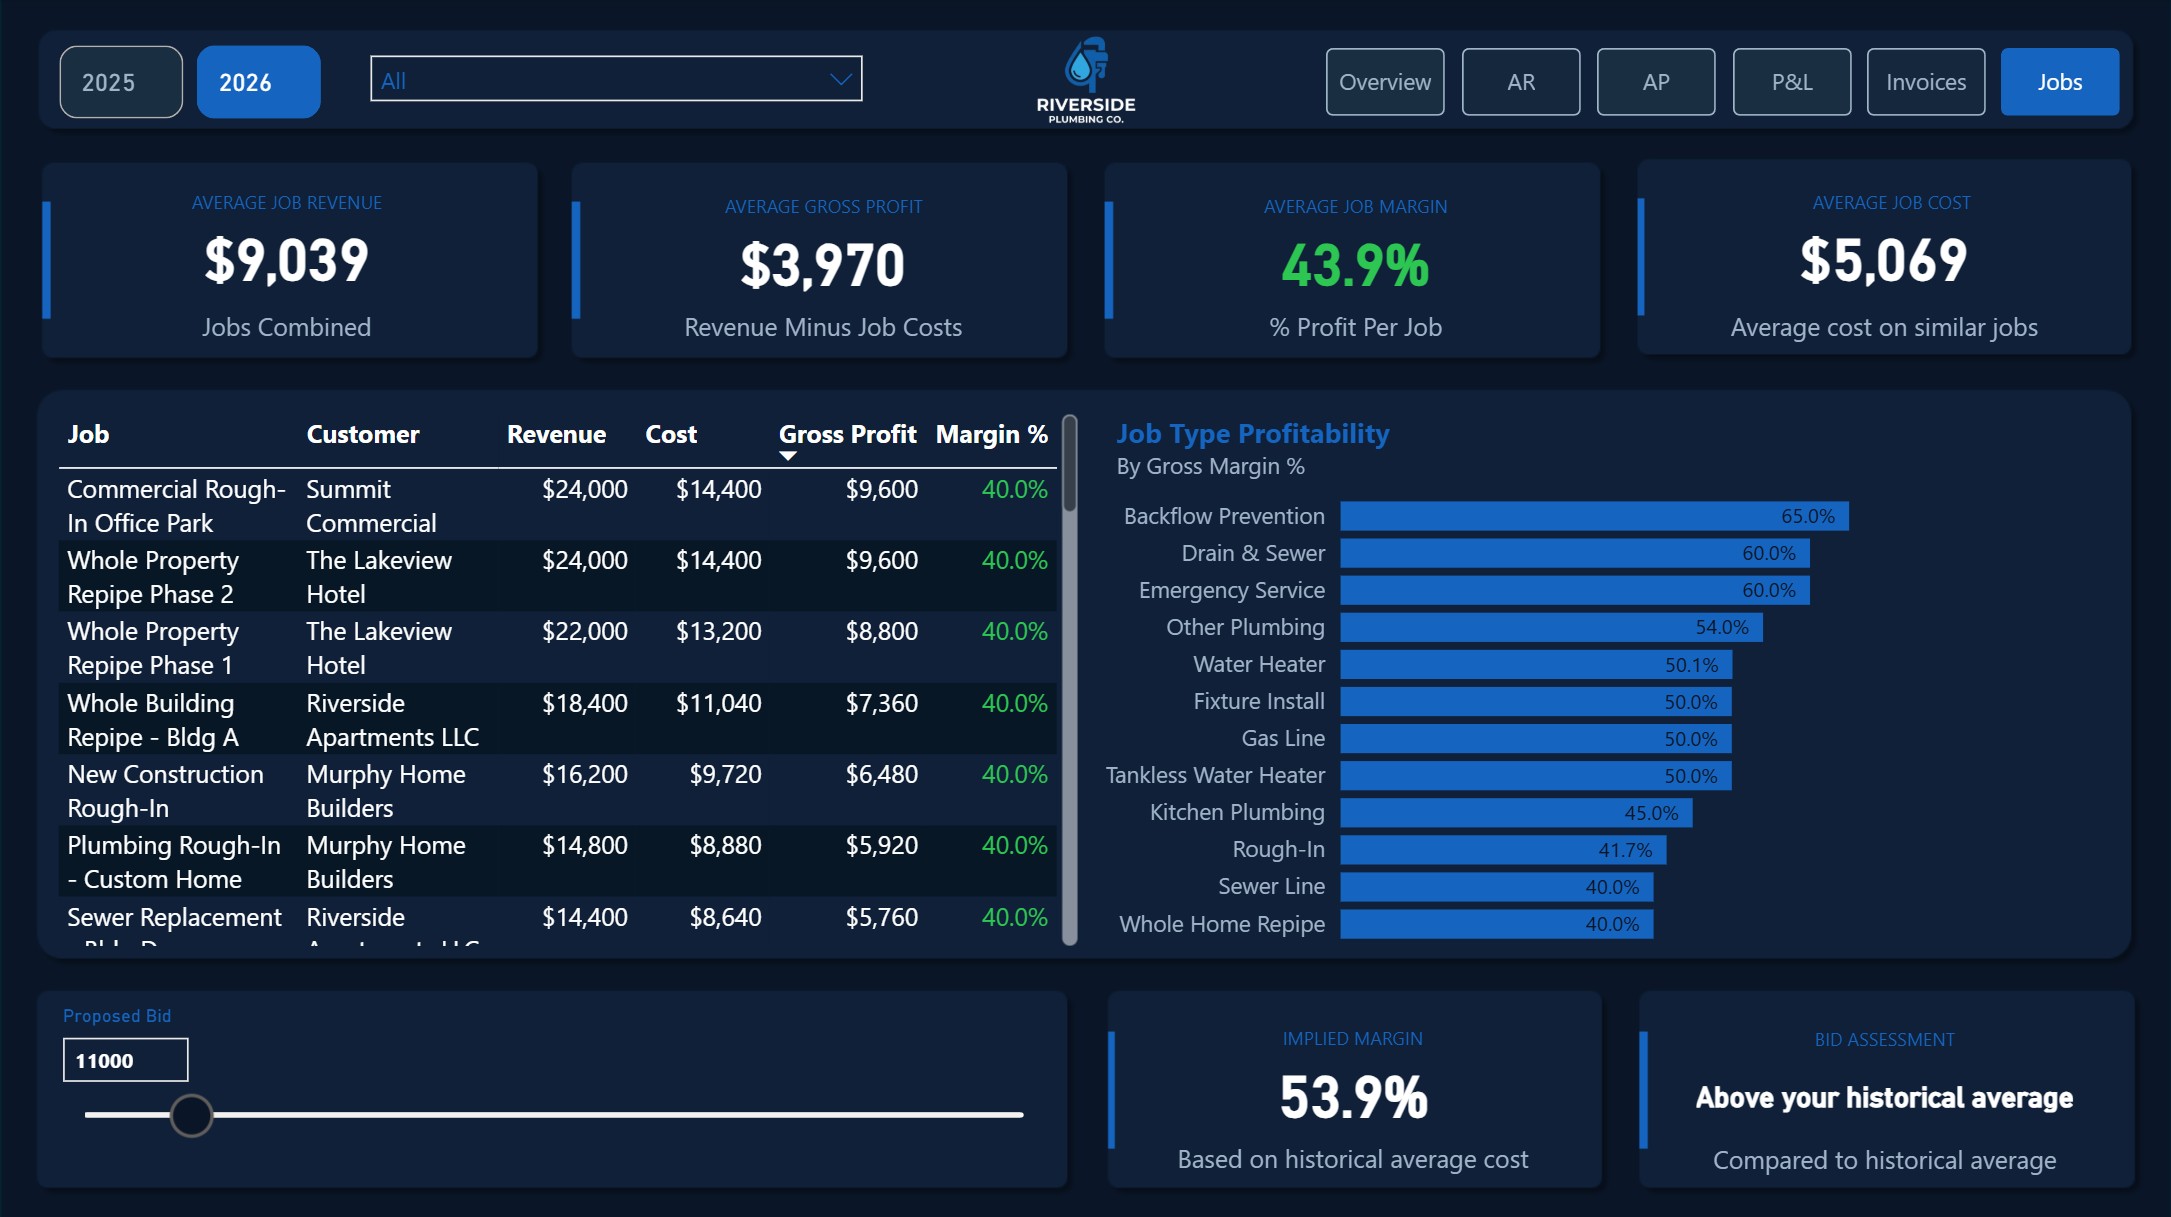Screen dimensions: 2171x1217
Task: Click the Bid Assessment result card
Action: click(x=1886, y=1089)
